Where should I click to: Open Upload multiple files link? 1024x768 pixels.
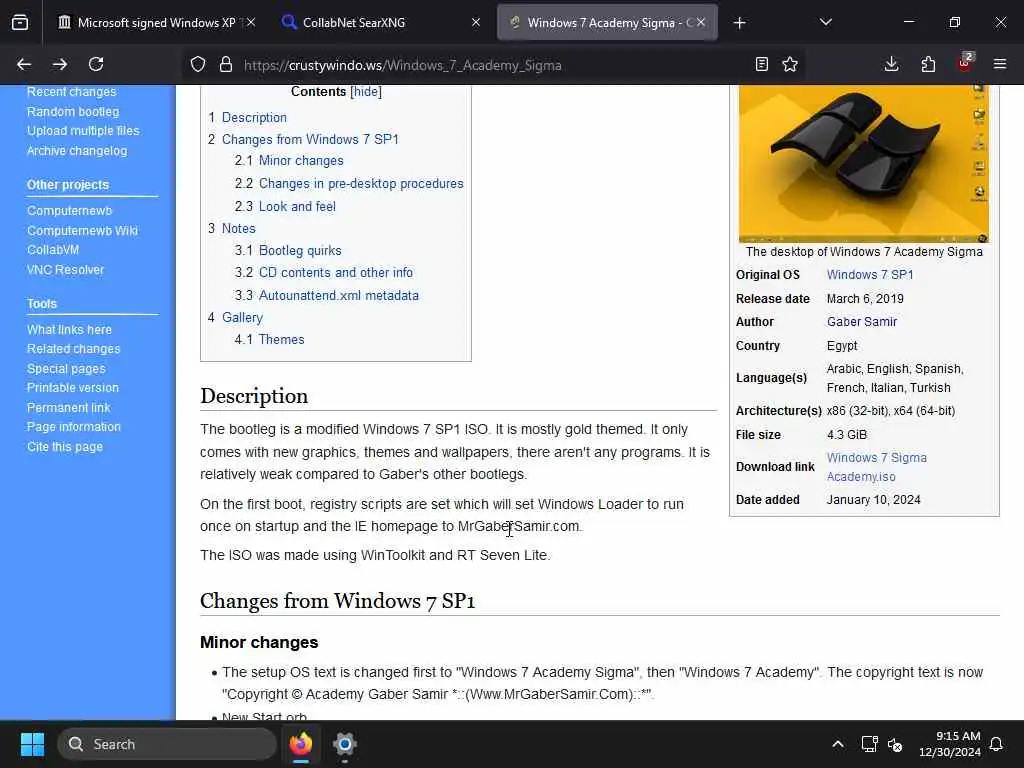coord(83,131)
